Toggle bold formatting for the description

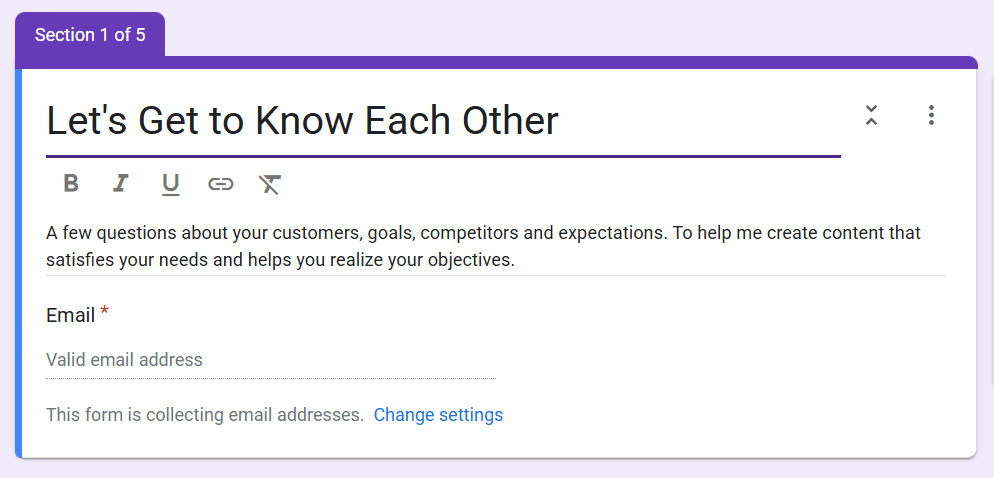[x=71, y=183]
